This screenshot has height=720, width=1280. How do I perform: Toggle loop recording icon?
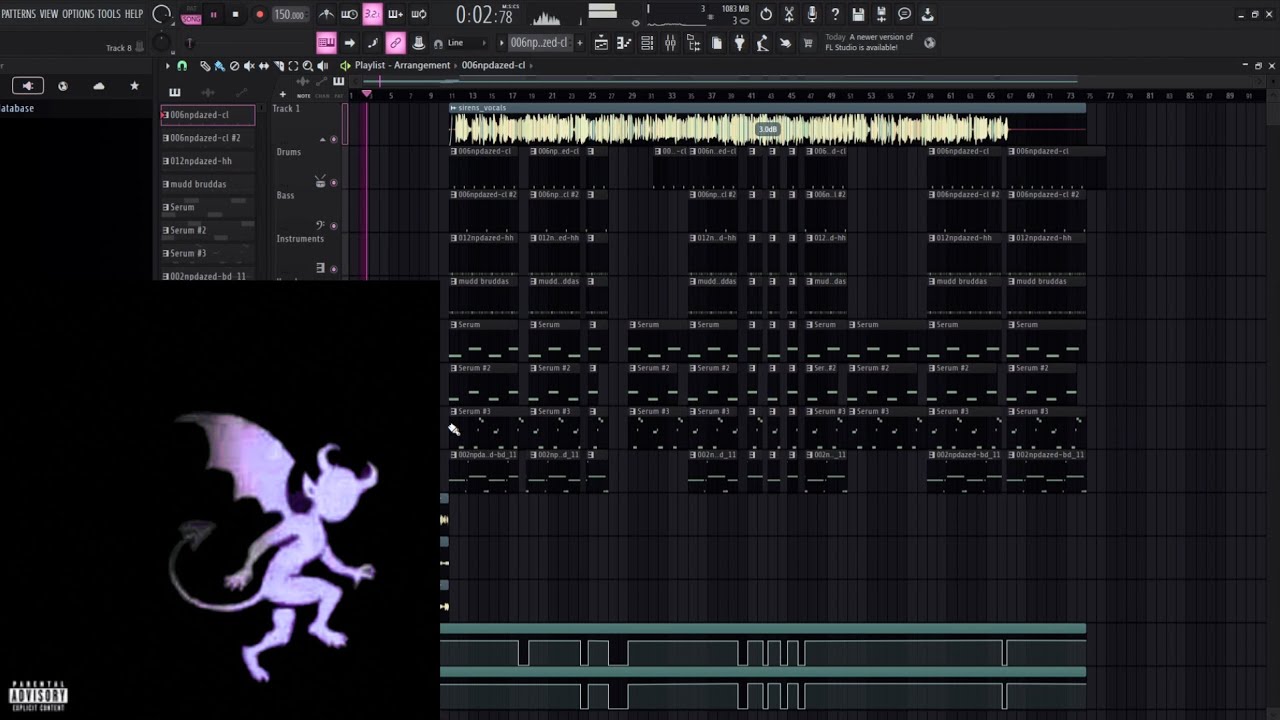(x=418, y=14)
